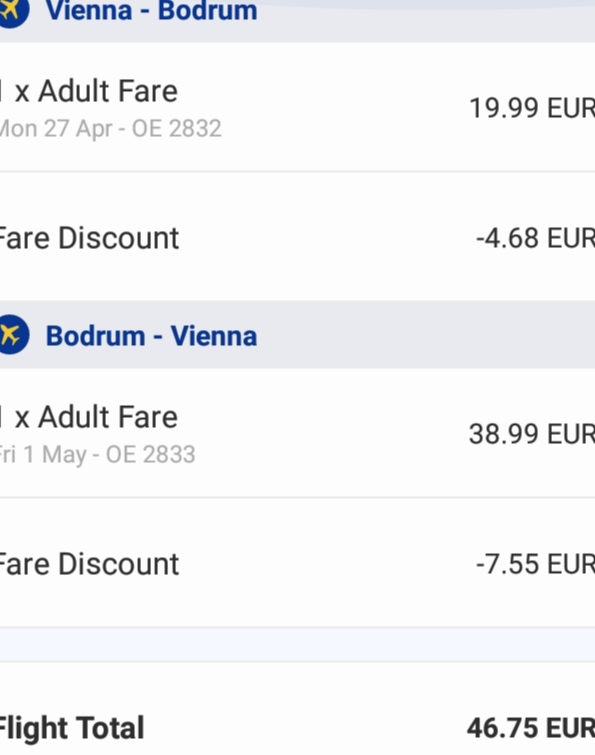Click the Flight Total label

(x=71, y=728)
